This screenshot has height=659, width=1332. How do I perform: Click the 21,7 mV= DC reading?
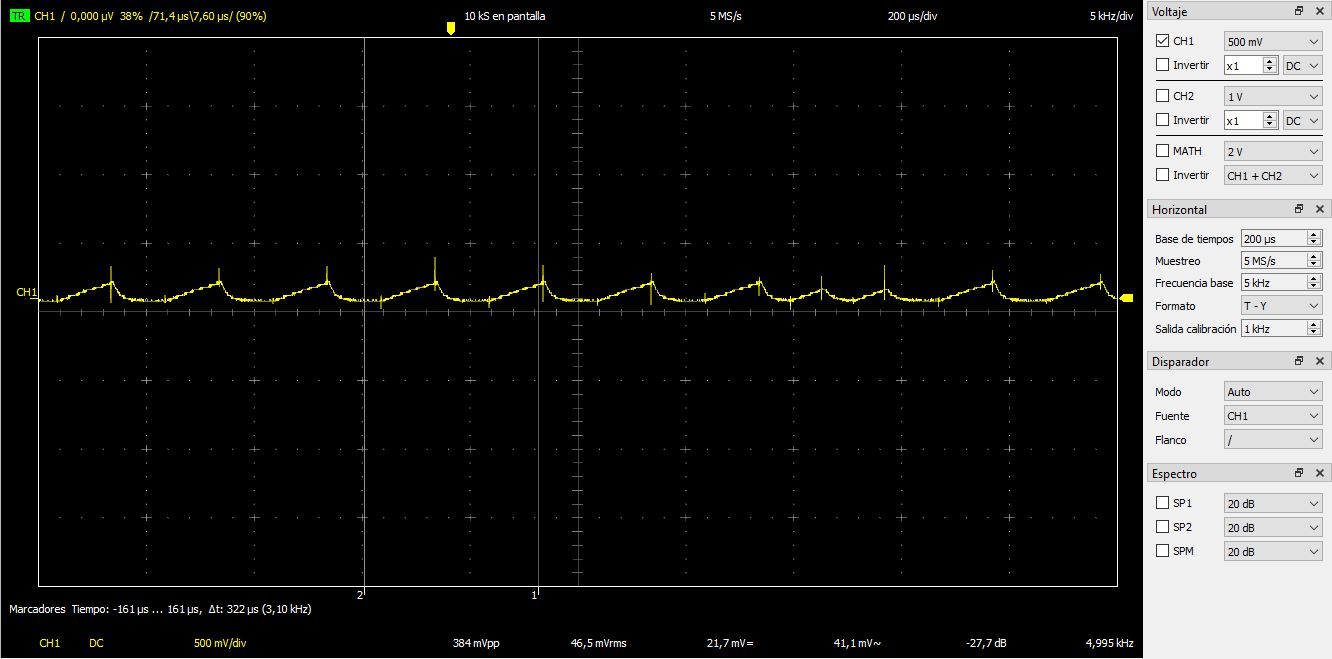pyautogui.click(x=730, y=643)
